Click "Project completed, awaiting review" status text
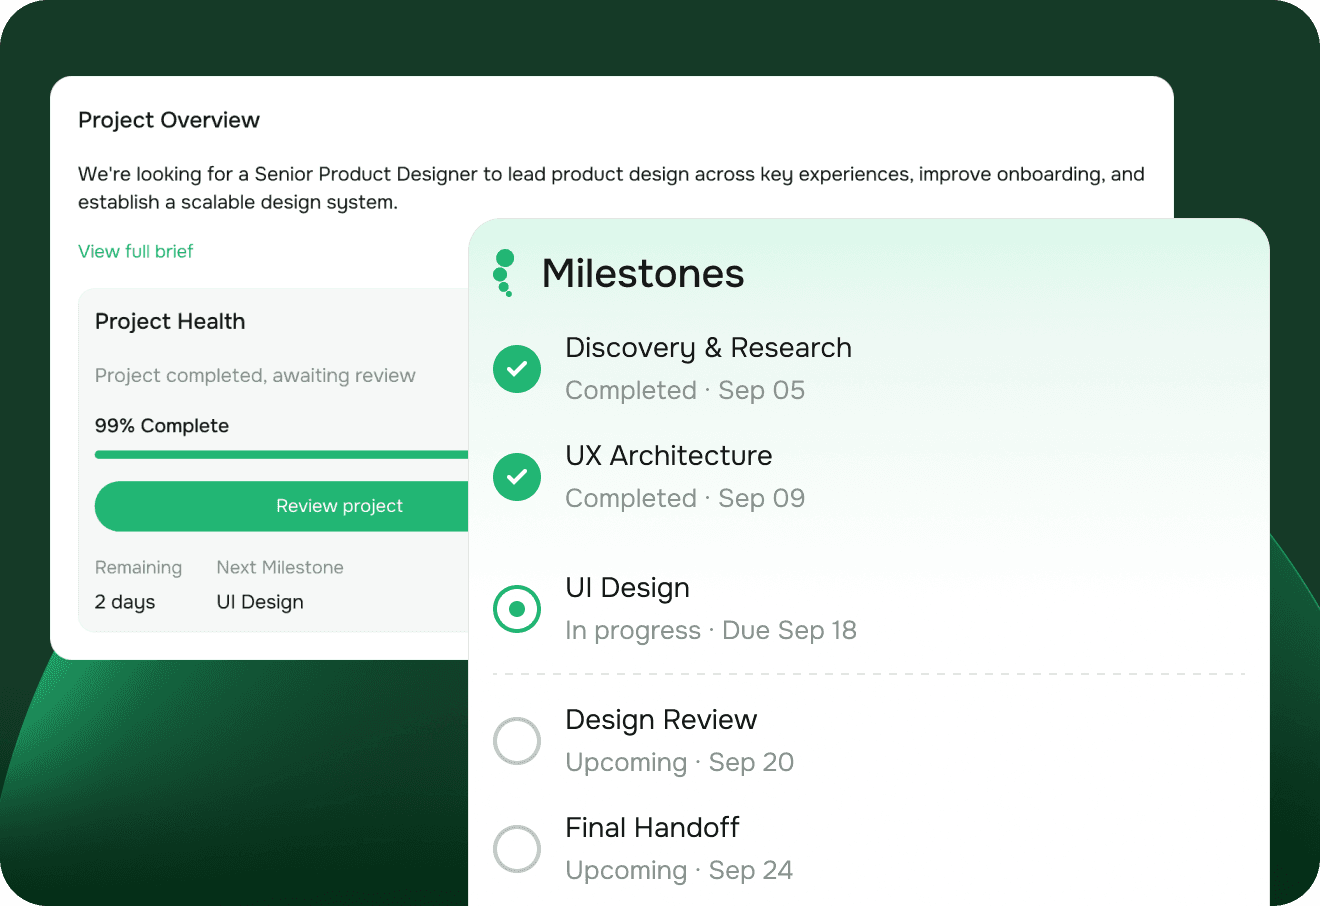1320x906 pixels. tap(255, 376)
